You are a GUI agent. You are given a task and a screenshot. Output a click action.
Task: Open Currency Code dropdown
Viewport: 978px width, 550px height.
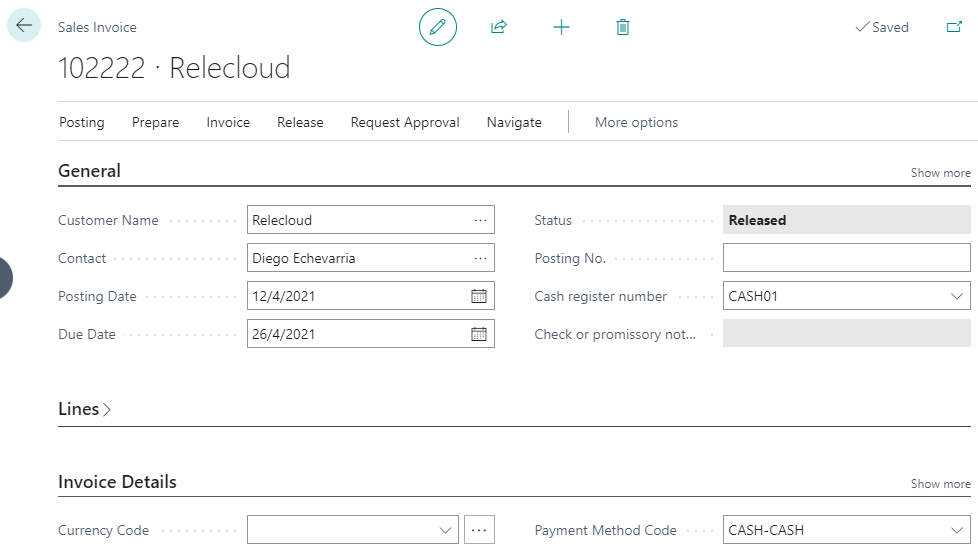pyautogui.click(x=445, y=530)
